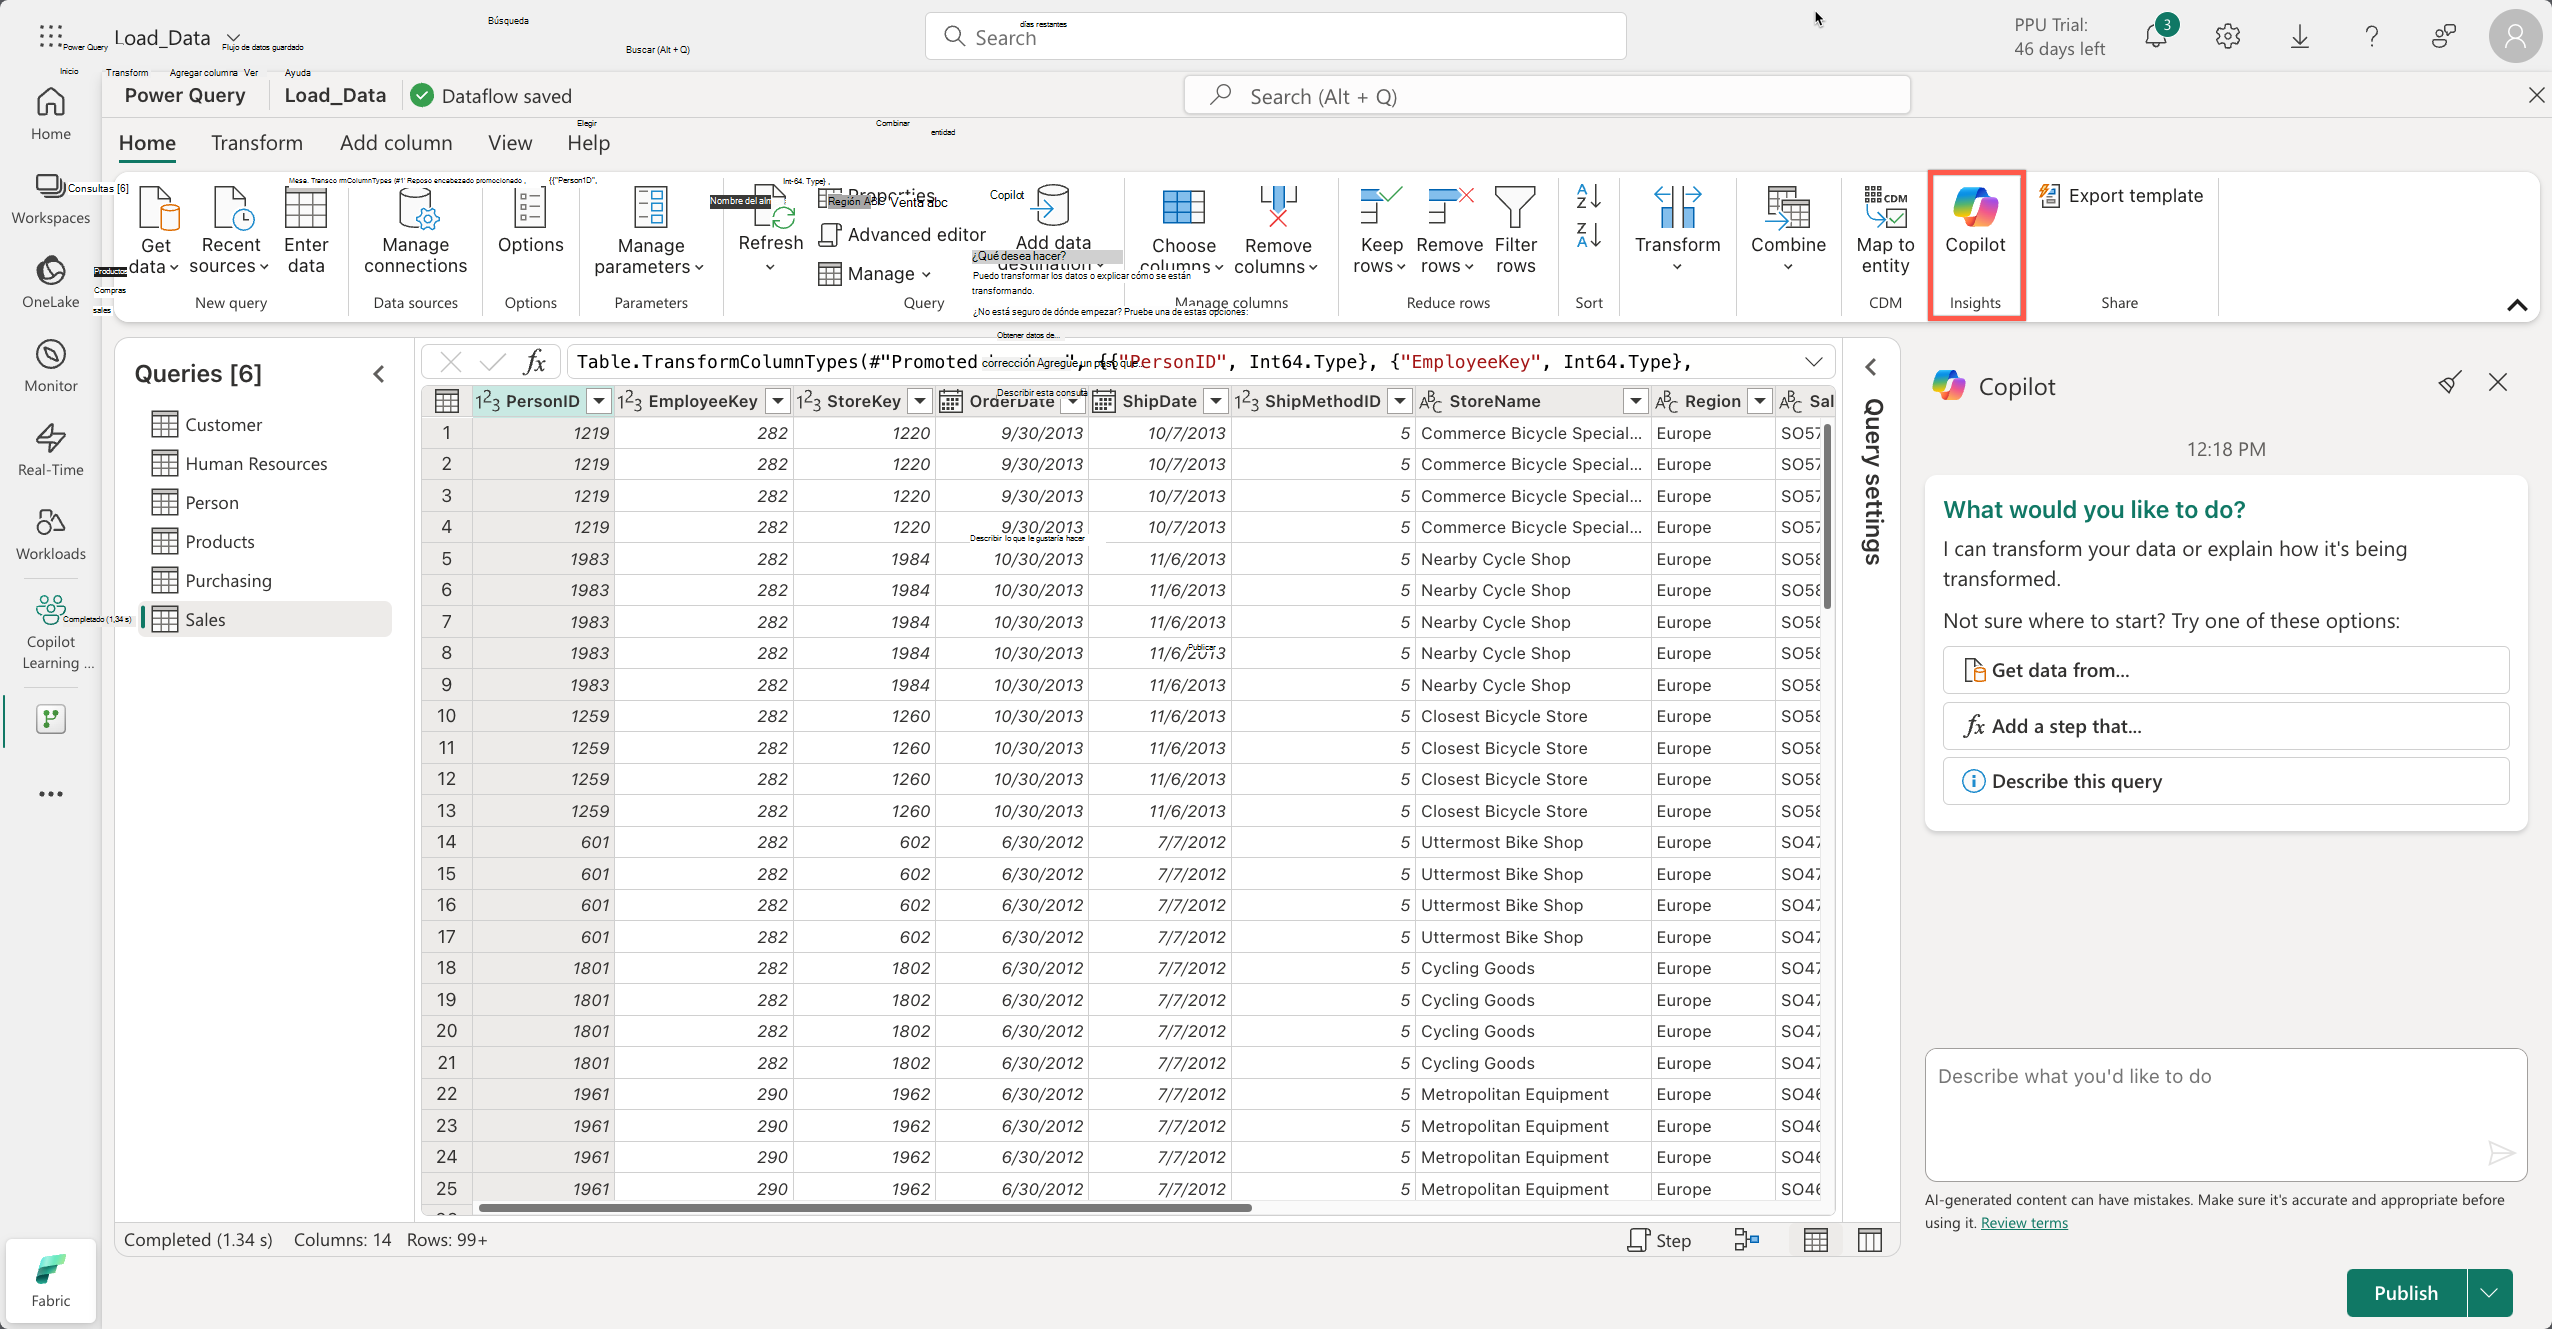Choose Copilot's Get data from option

pos(2225,670)
